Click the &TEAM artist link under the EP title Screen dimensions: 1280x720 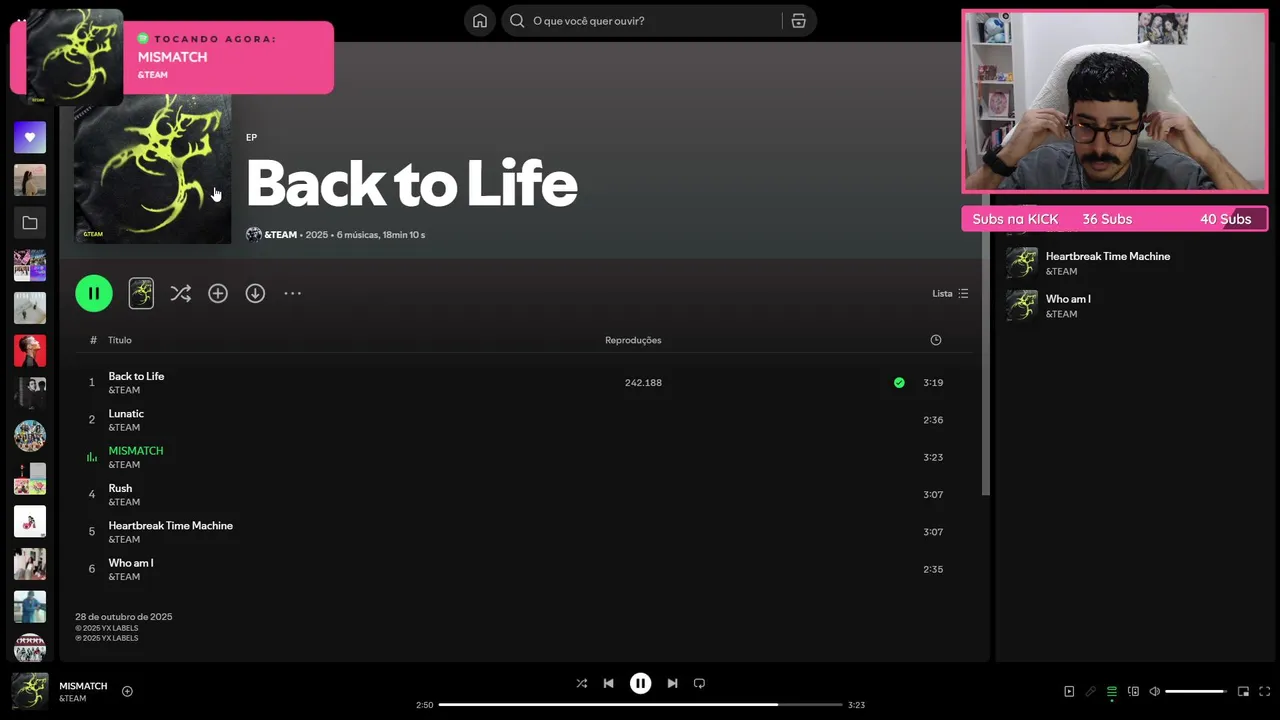point(280,235)
